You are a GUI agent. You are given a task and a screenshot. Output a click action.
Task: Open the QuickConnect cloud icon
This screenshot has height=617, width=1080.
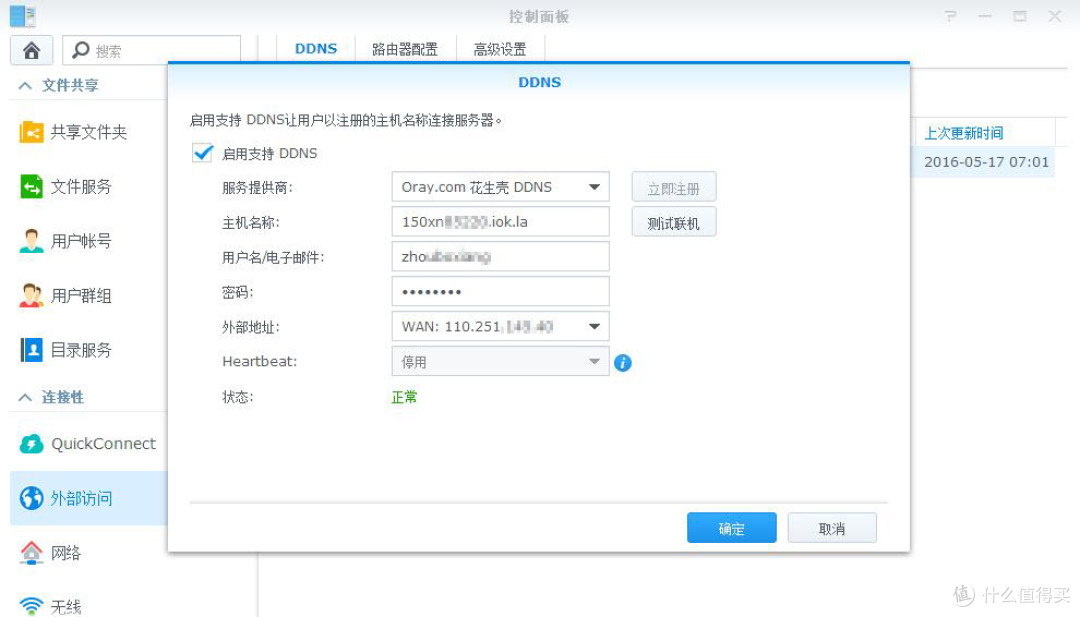[x=31, y=443]
